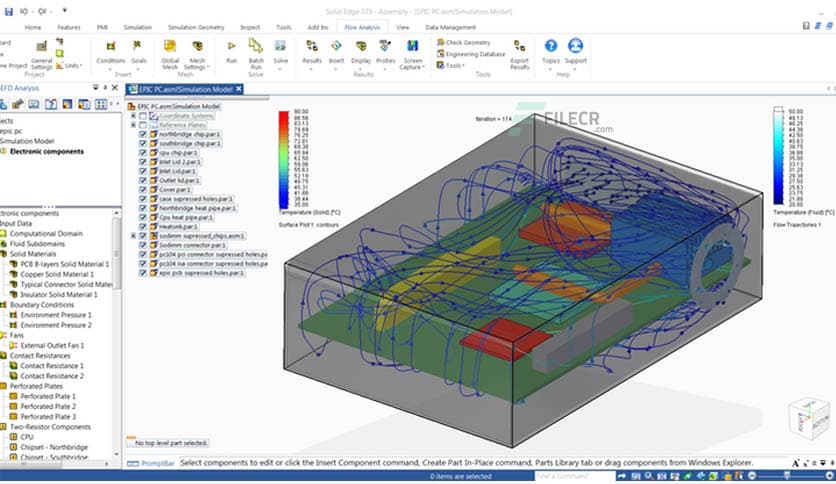The width and height of the screenshot is (836, 484).
Task: Select Electronic components project
Action: click(x=47, y=151)
